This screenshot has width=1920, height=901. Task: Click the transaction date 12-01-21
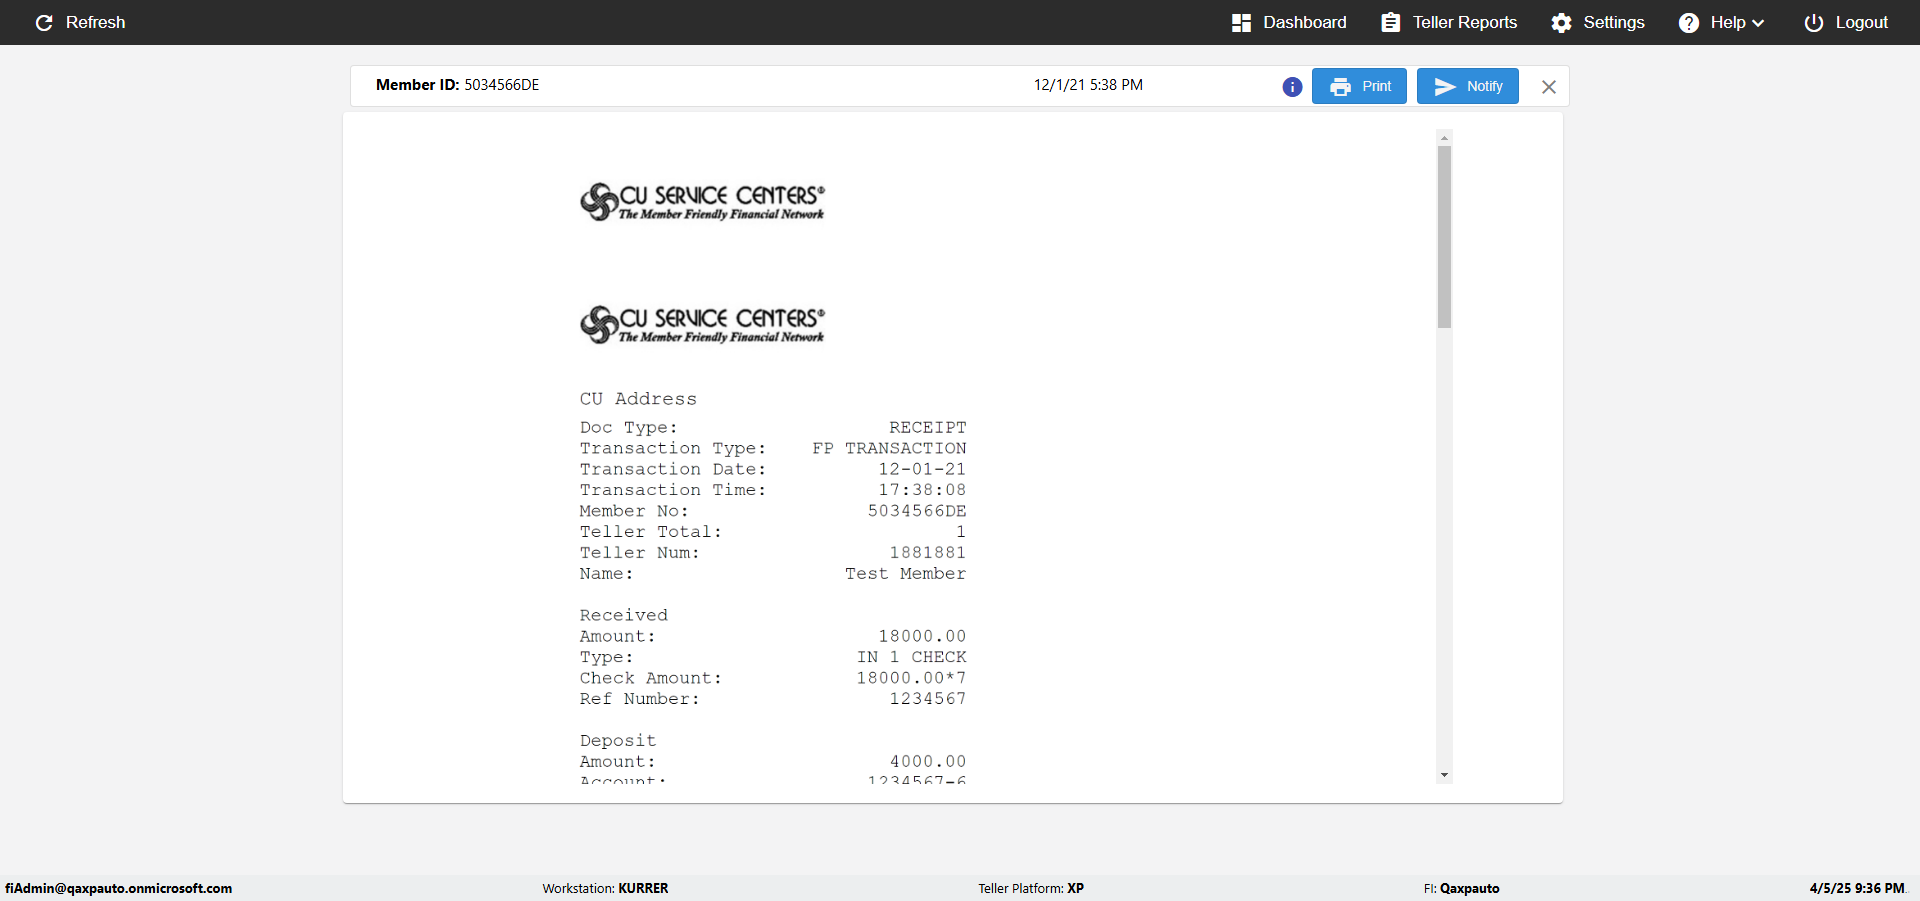pos(922,470)
